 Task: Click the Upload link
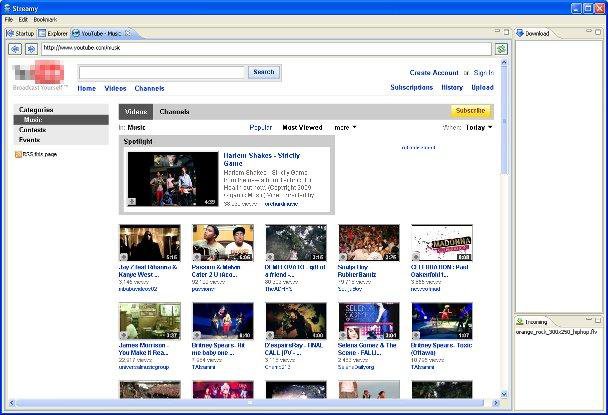click(482, 87)
